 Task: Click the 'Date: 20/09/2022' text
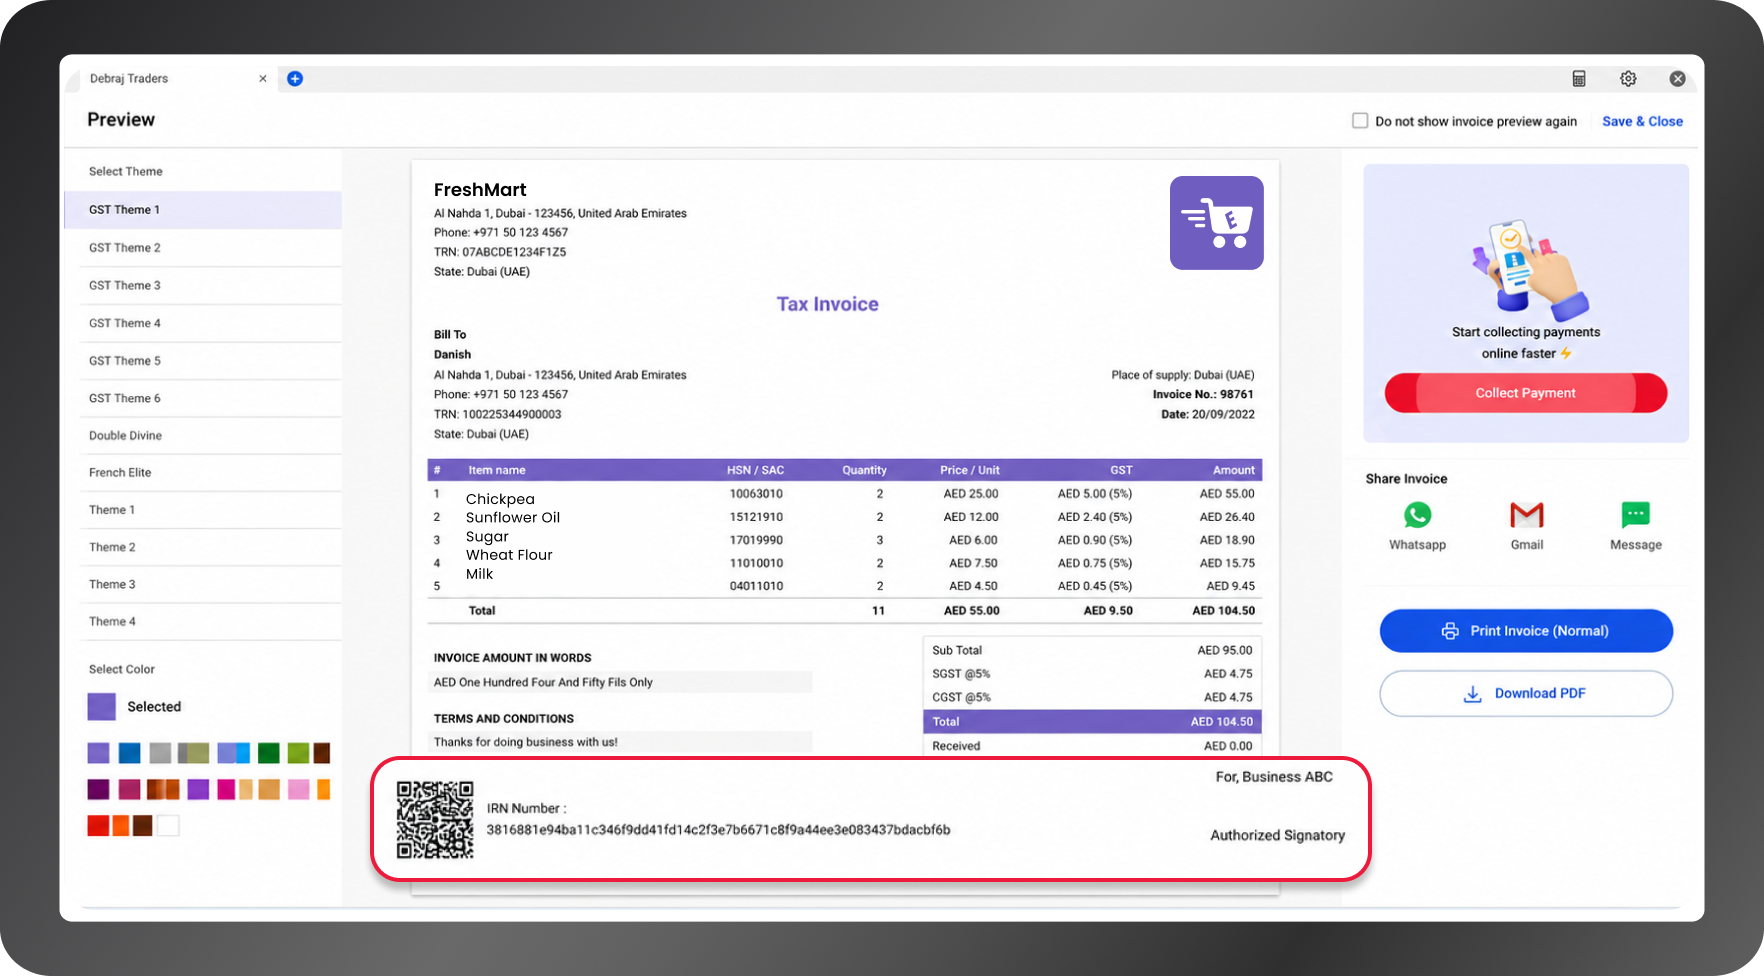[x=1207, y=415]
